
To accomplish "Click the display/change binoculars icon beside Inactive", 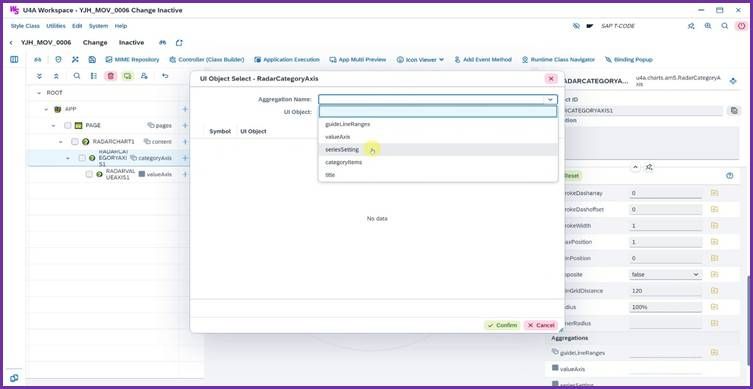I will point(163,43).
